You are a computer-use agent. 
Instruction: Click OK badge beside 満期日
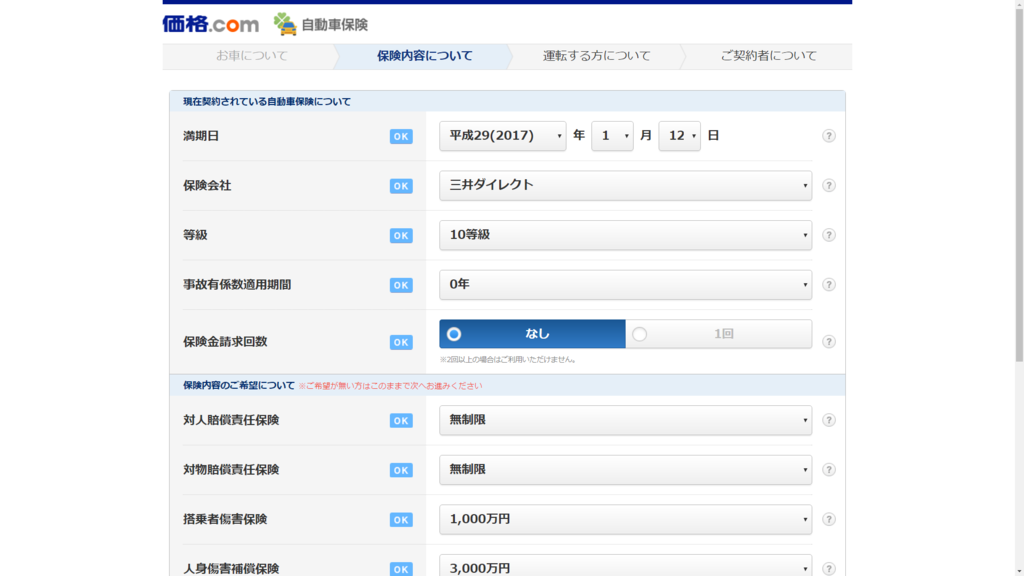pos(401,136)
